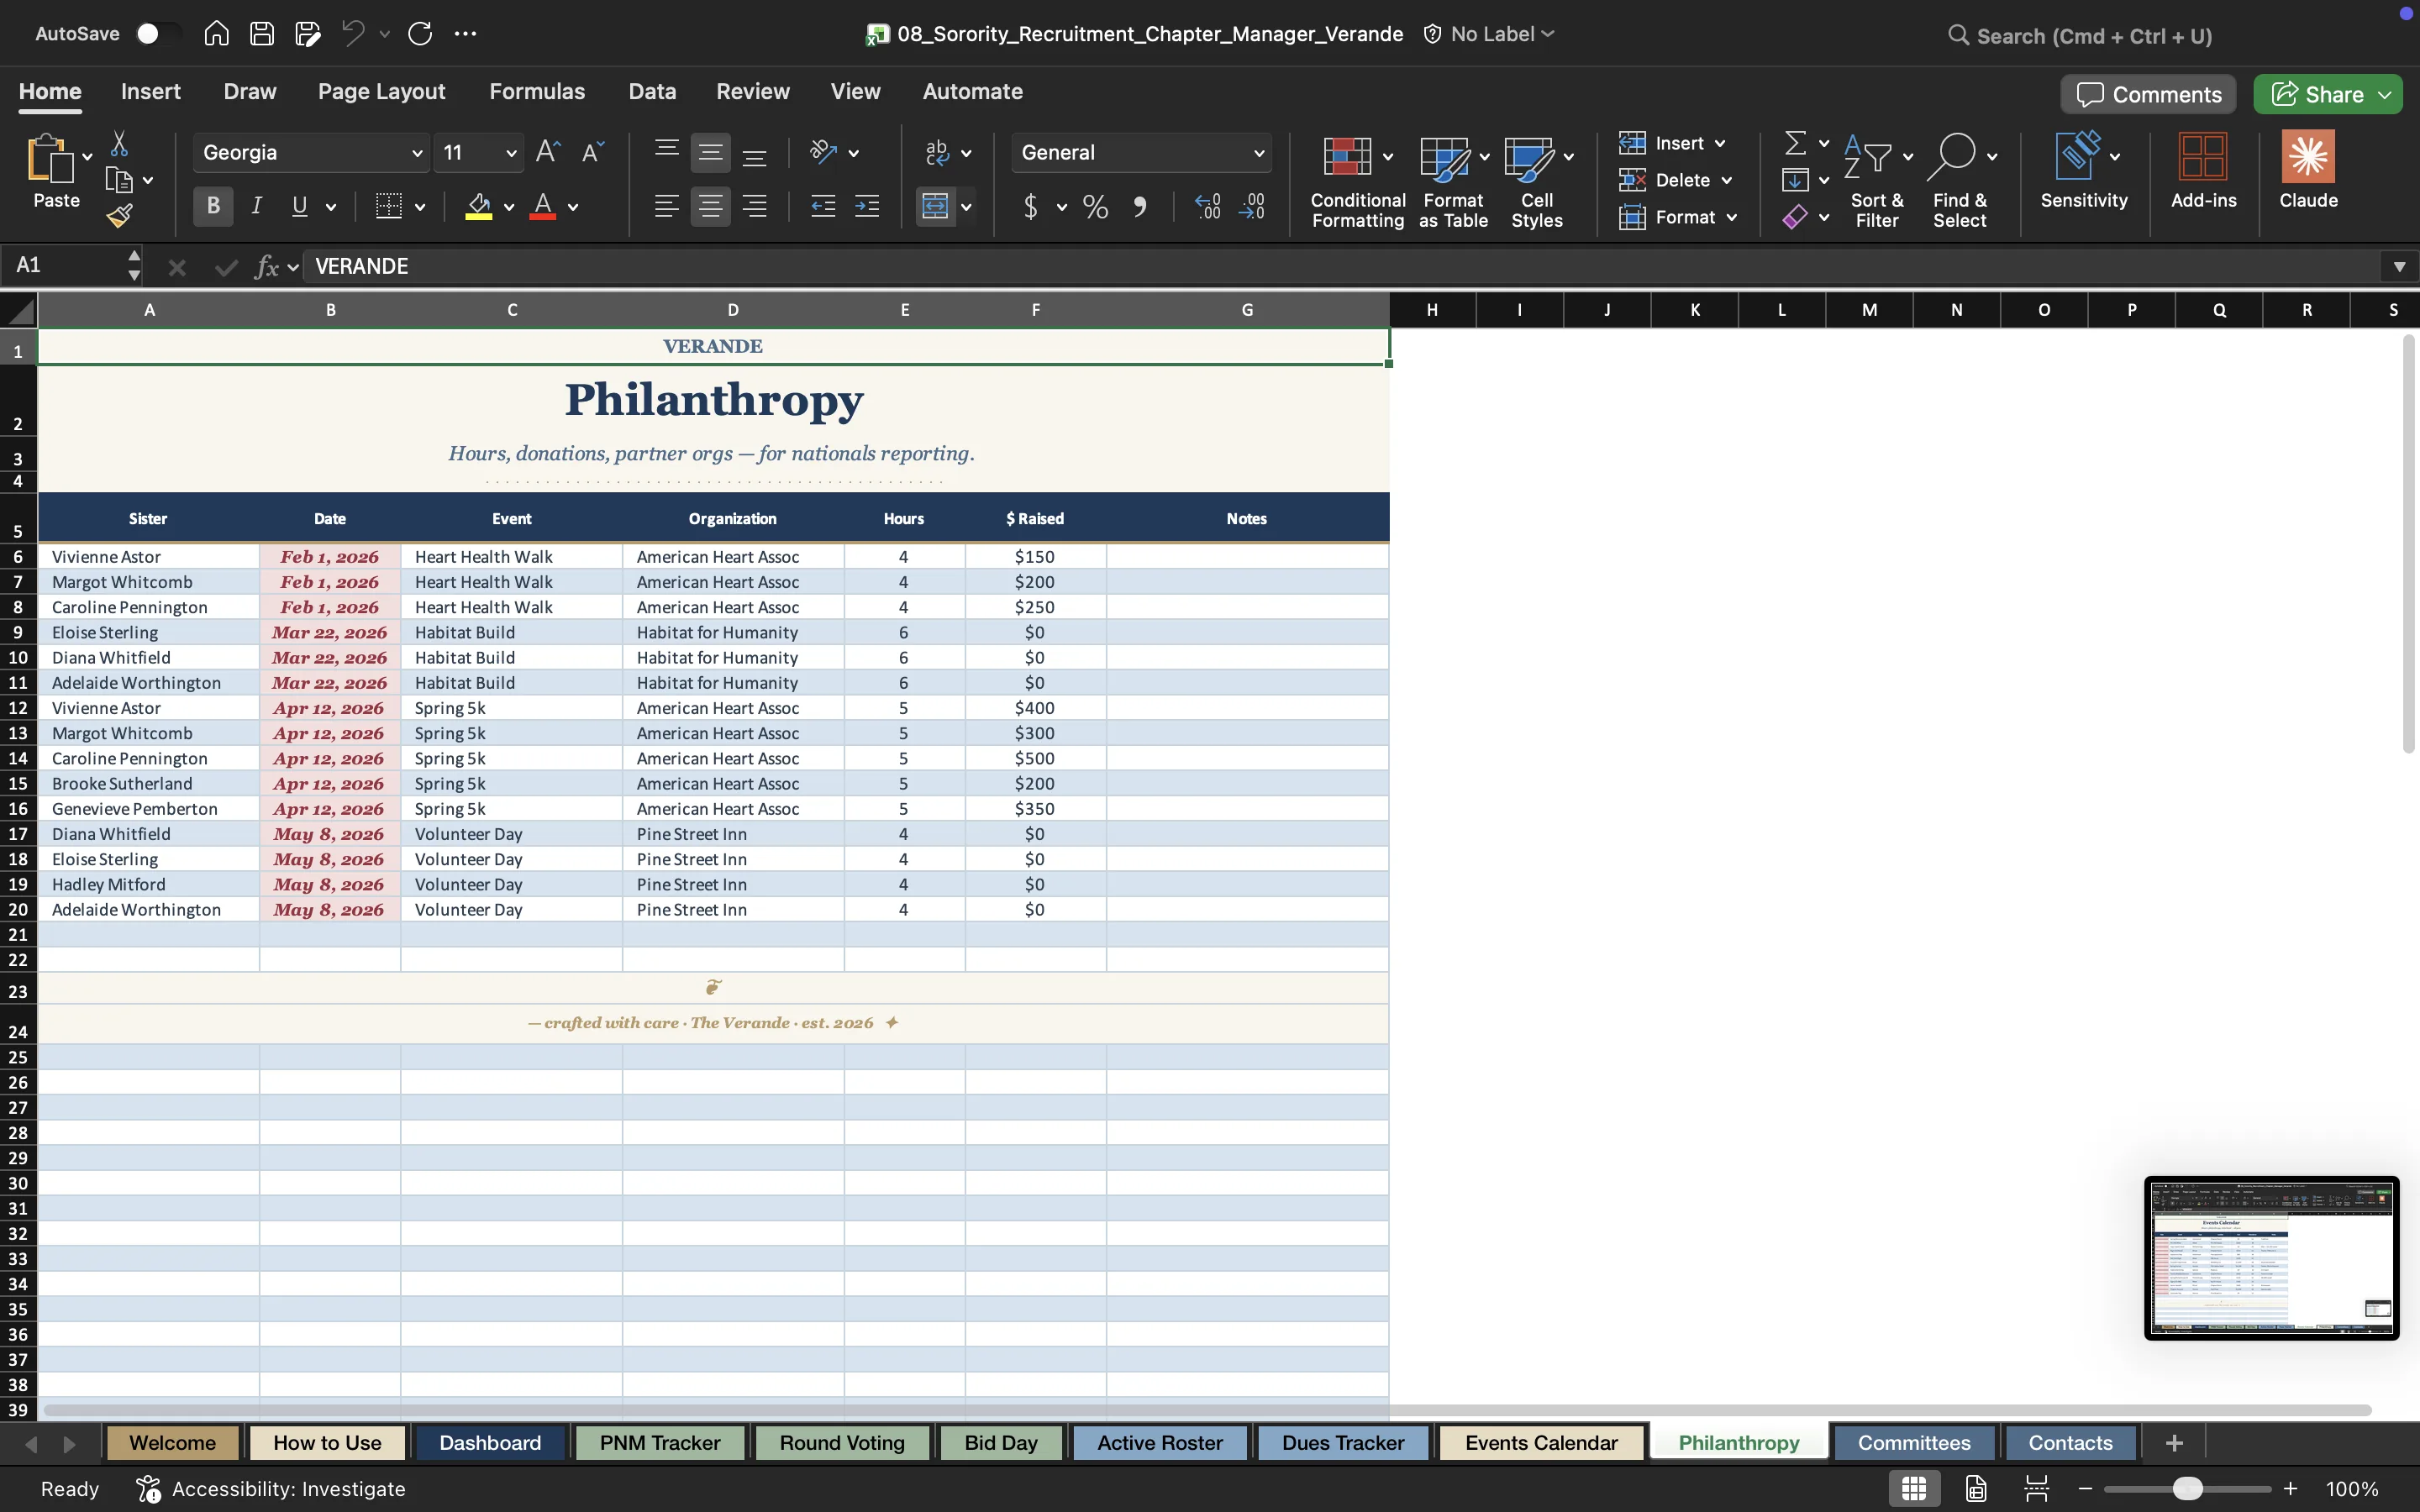Screen dimensions: 2420x1512
Task: Toggle Center alignment
Action: (711, 206)
